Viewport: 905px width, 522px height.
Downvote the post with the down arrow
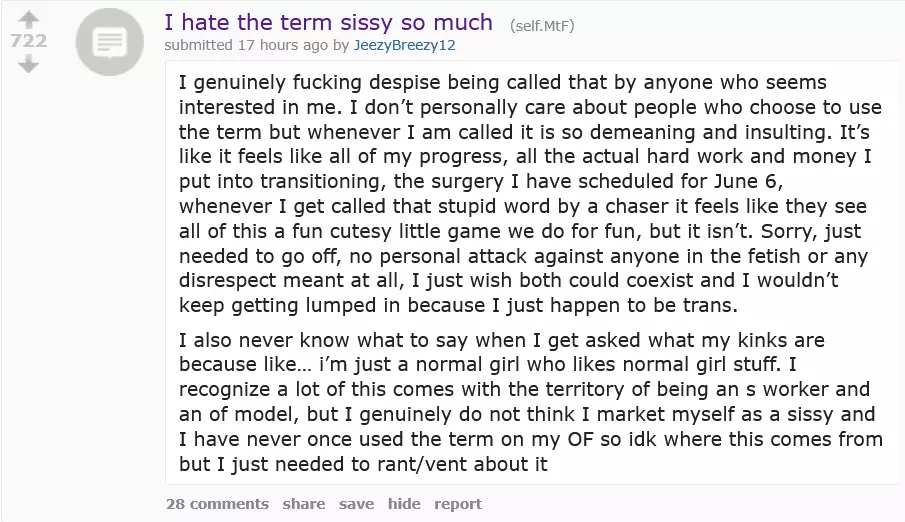pos(28,64)
